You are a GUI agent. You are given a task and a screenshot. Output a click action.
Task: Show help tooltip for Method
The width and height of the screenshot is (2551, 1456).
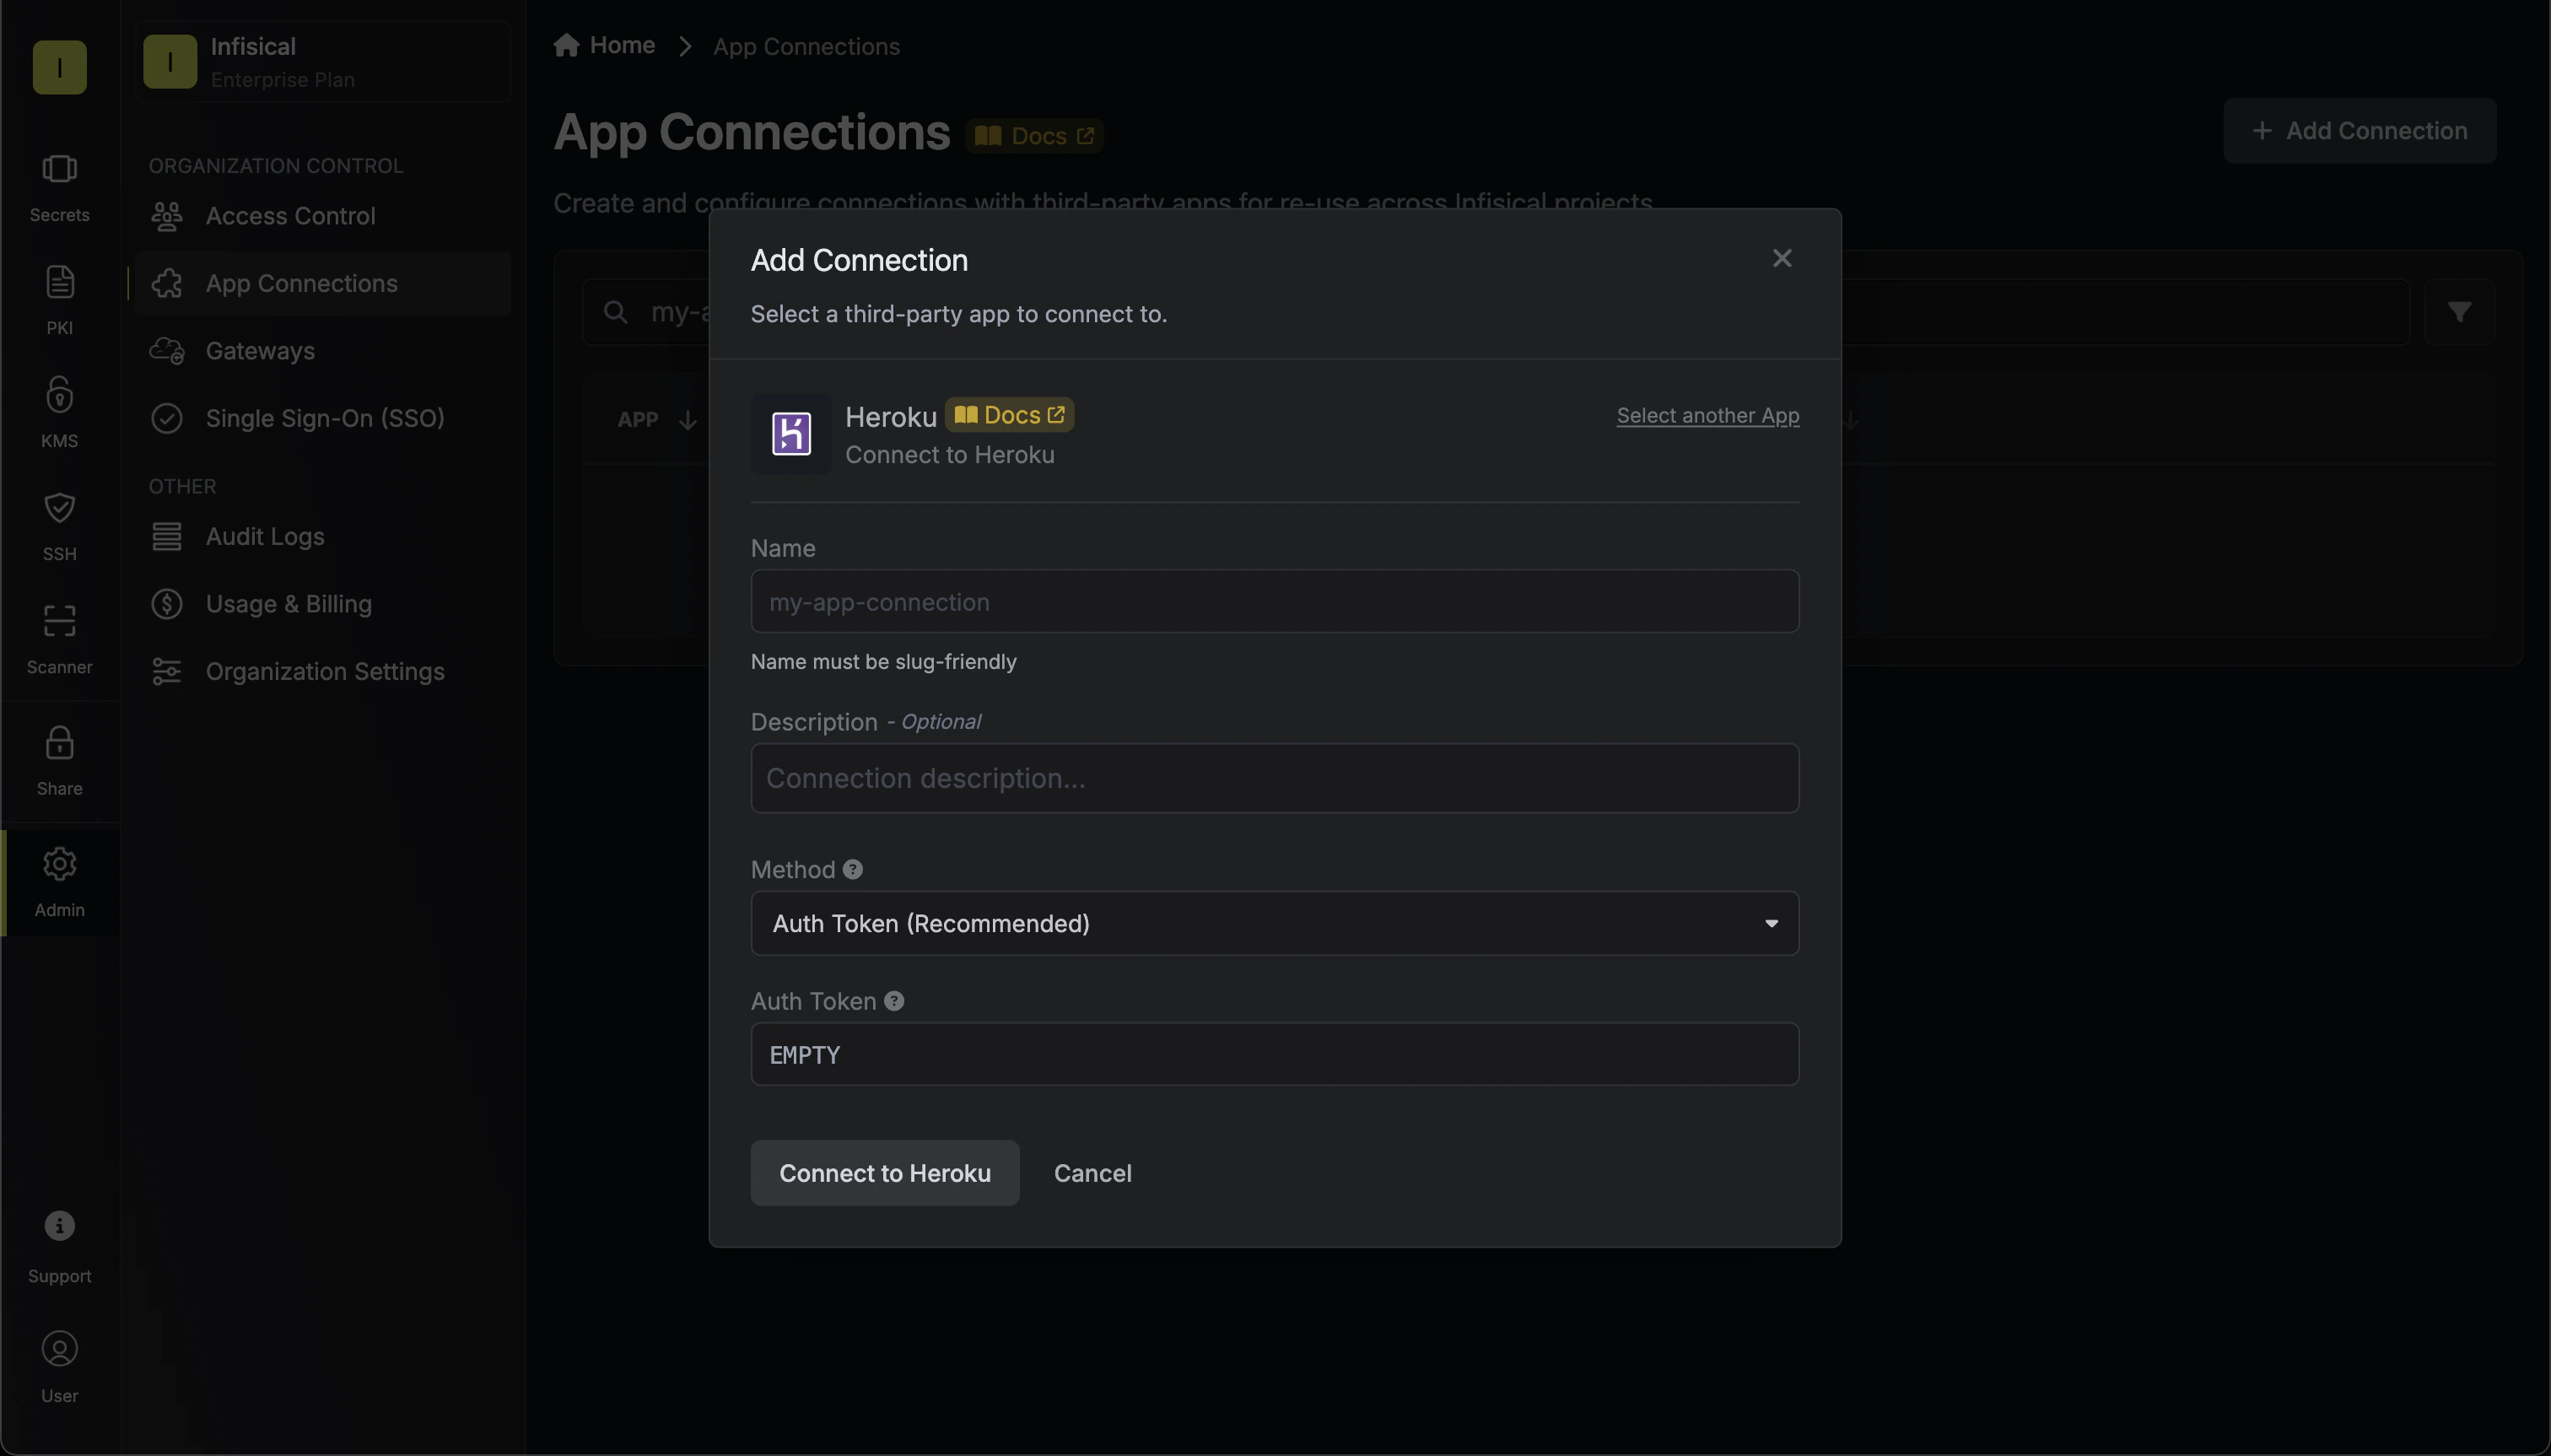(852, 869)
